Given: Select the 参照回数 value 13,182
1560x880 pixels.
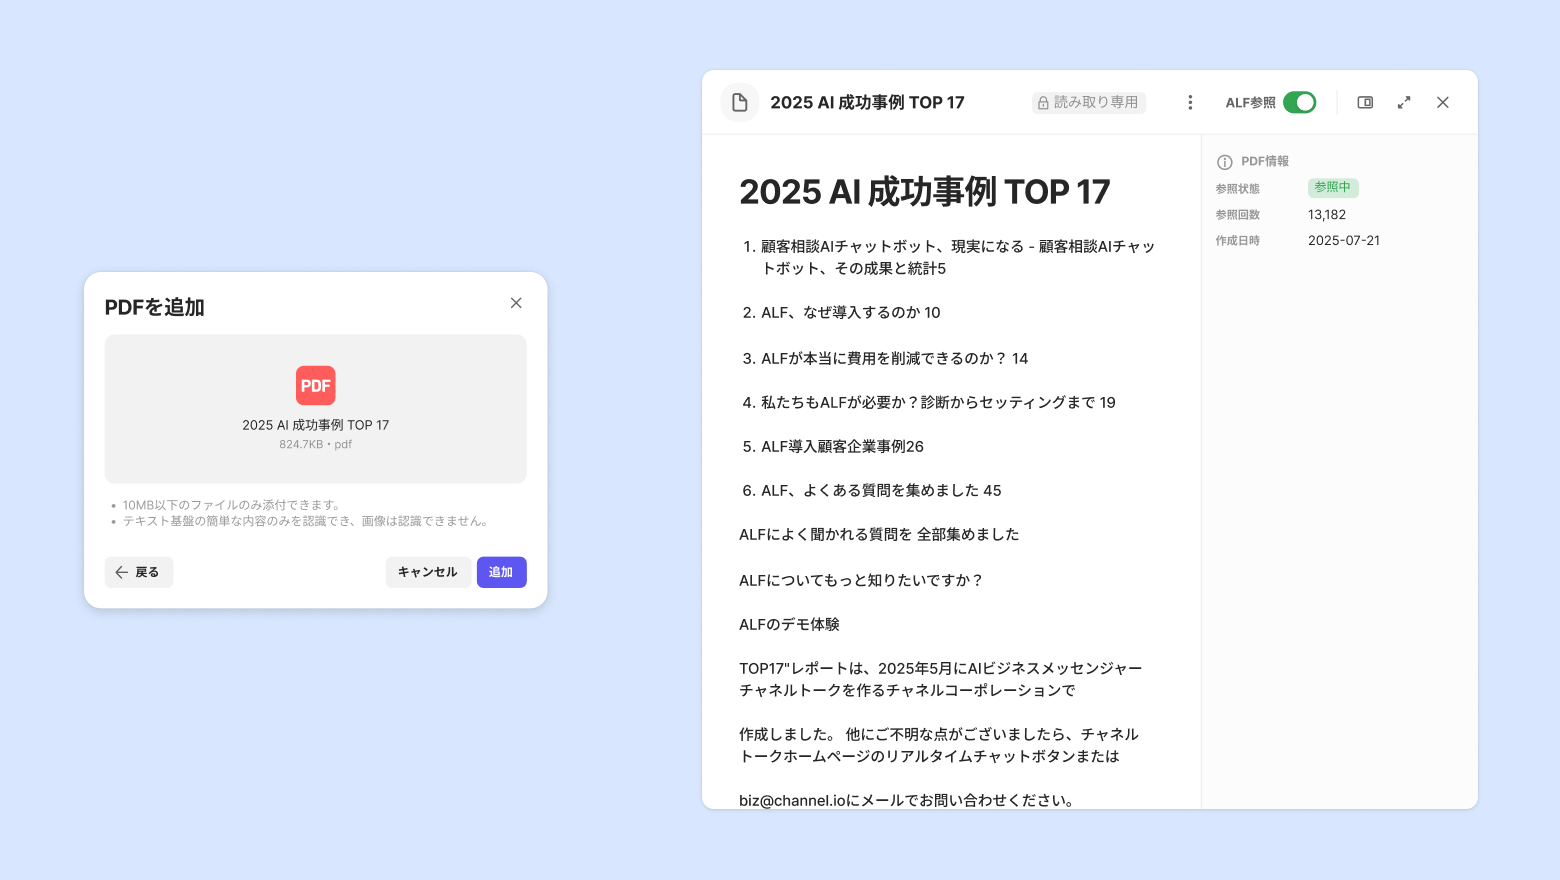Looking at the screenshot, I should click(1327, 215).
